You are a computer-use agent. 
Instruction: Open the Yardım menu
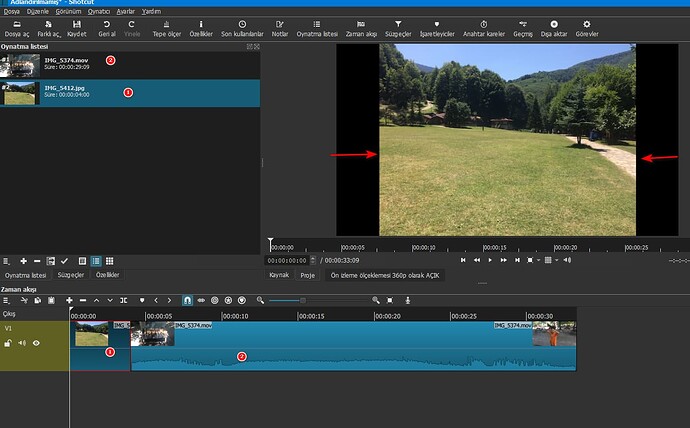151,11
